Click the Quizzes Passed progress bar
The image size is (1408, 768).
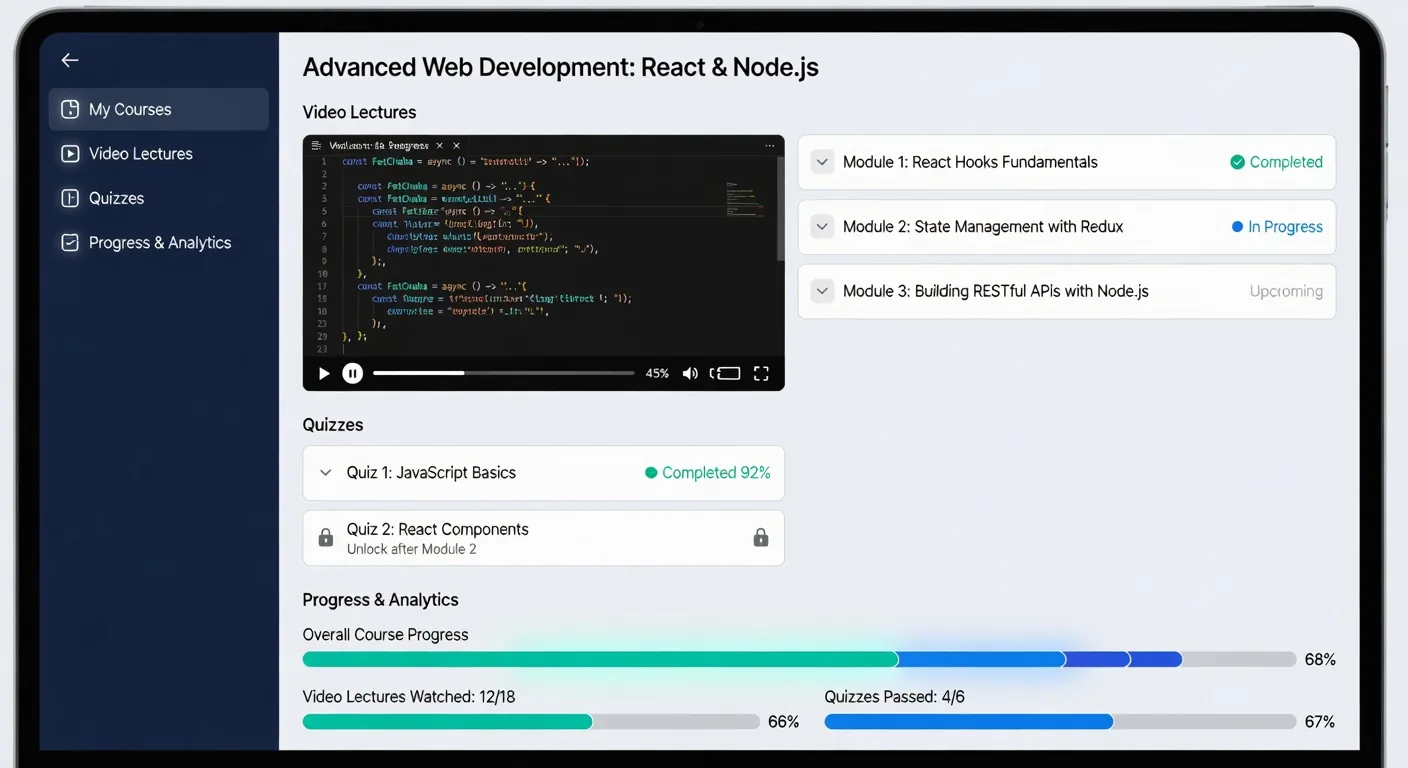click(1060, 722)
